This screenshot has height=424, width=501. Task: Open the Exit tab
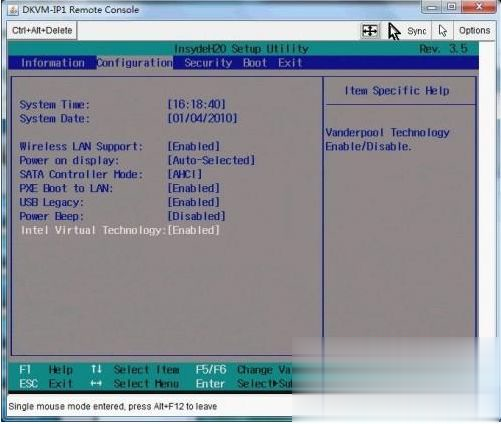(290, 63)
